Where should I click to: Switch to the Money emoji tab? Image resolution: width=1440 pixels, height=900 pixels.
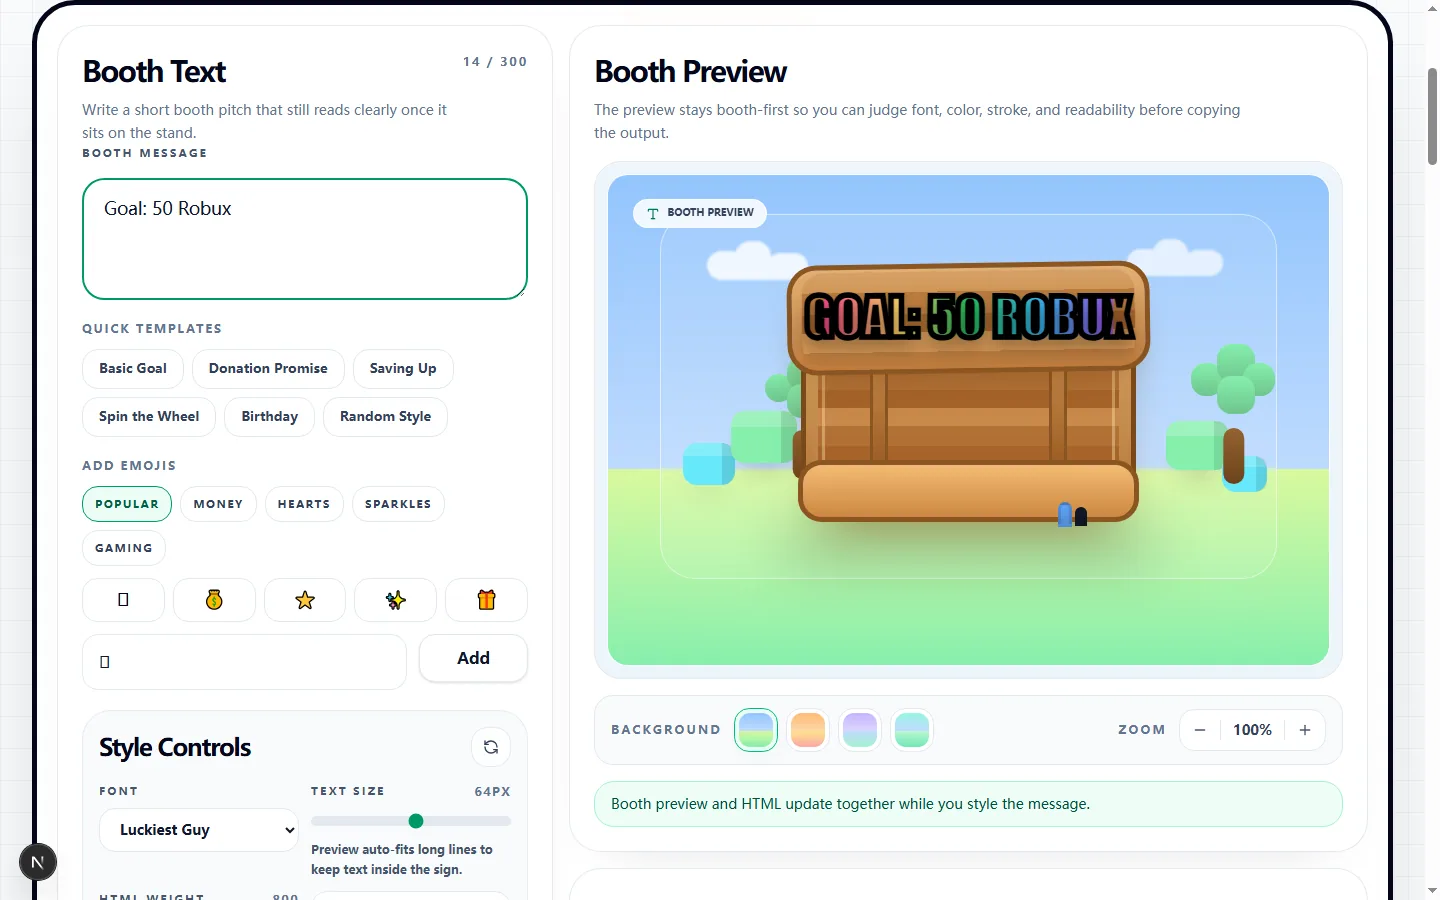click(x=218, y=504)
